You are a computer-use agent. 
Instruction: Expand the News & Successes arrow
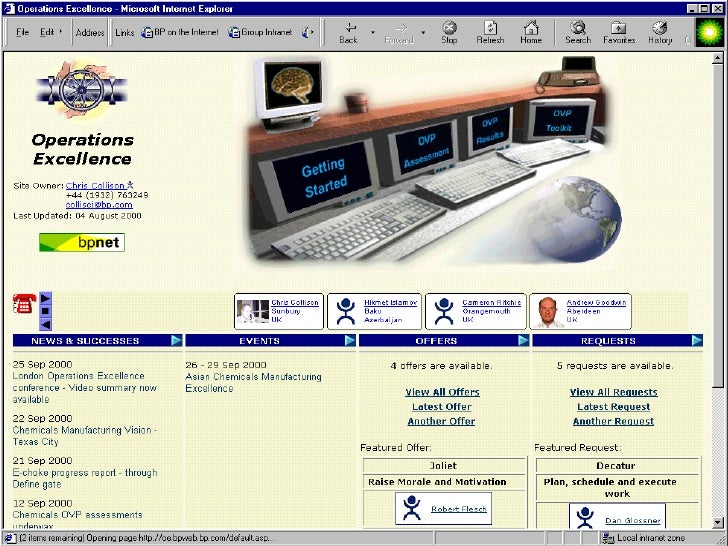click(x=176, y=340)
